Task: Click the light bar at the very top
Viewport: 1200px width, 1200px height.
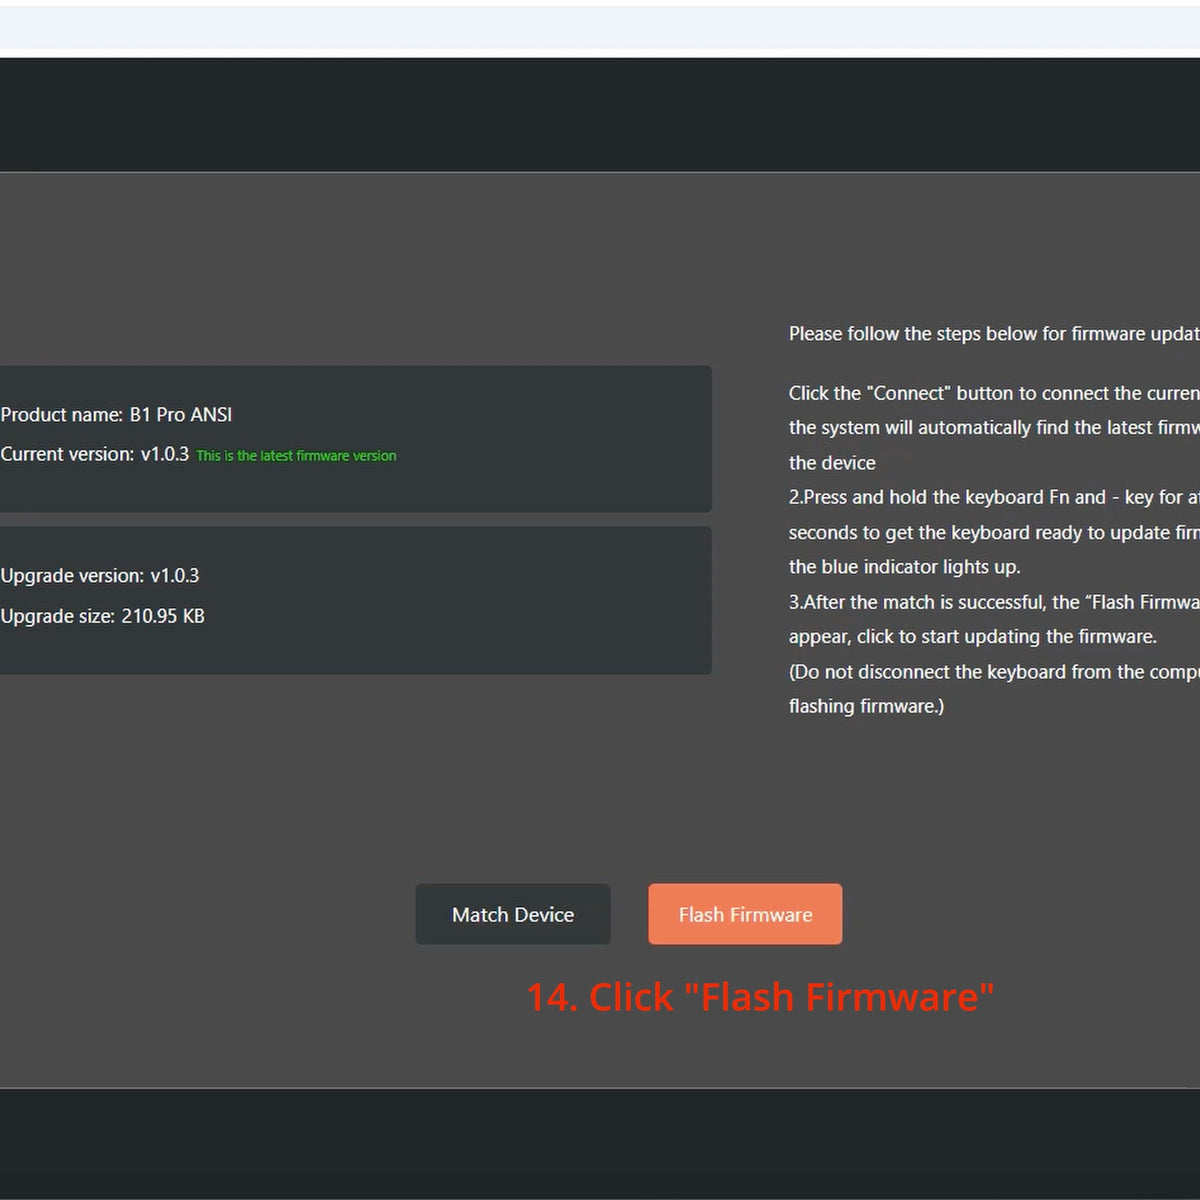Action: [x=600, y=27]
